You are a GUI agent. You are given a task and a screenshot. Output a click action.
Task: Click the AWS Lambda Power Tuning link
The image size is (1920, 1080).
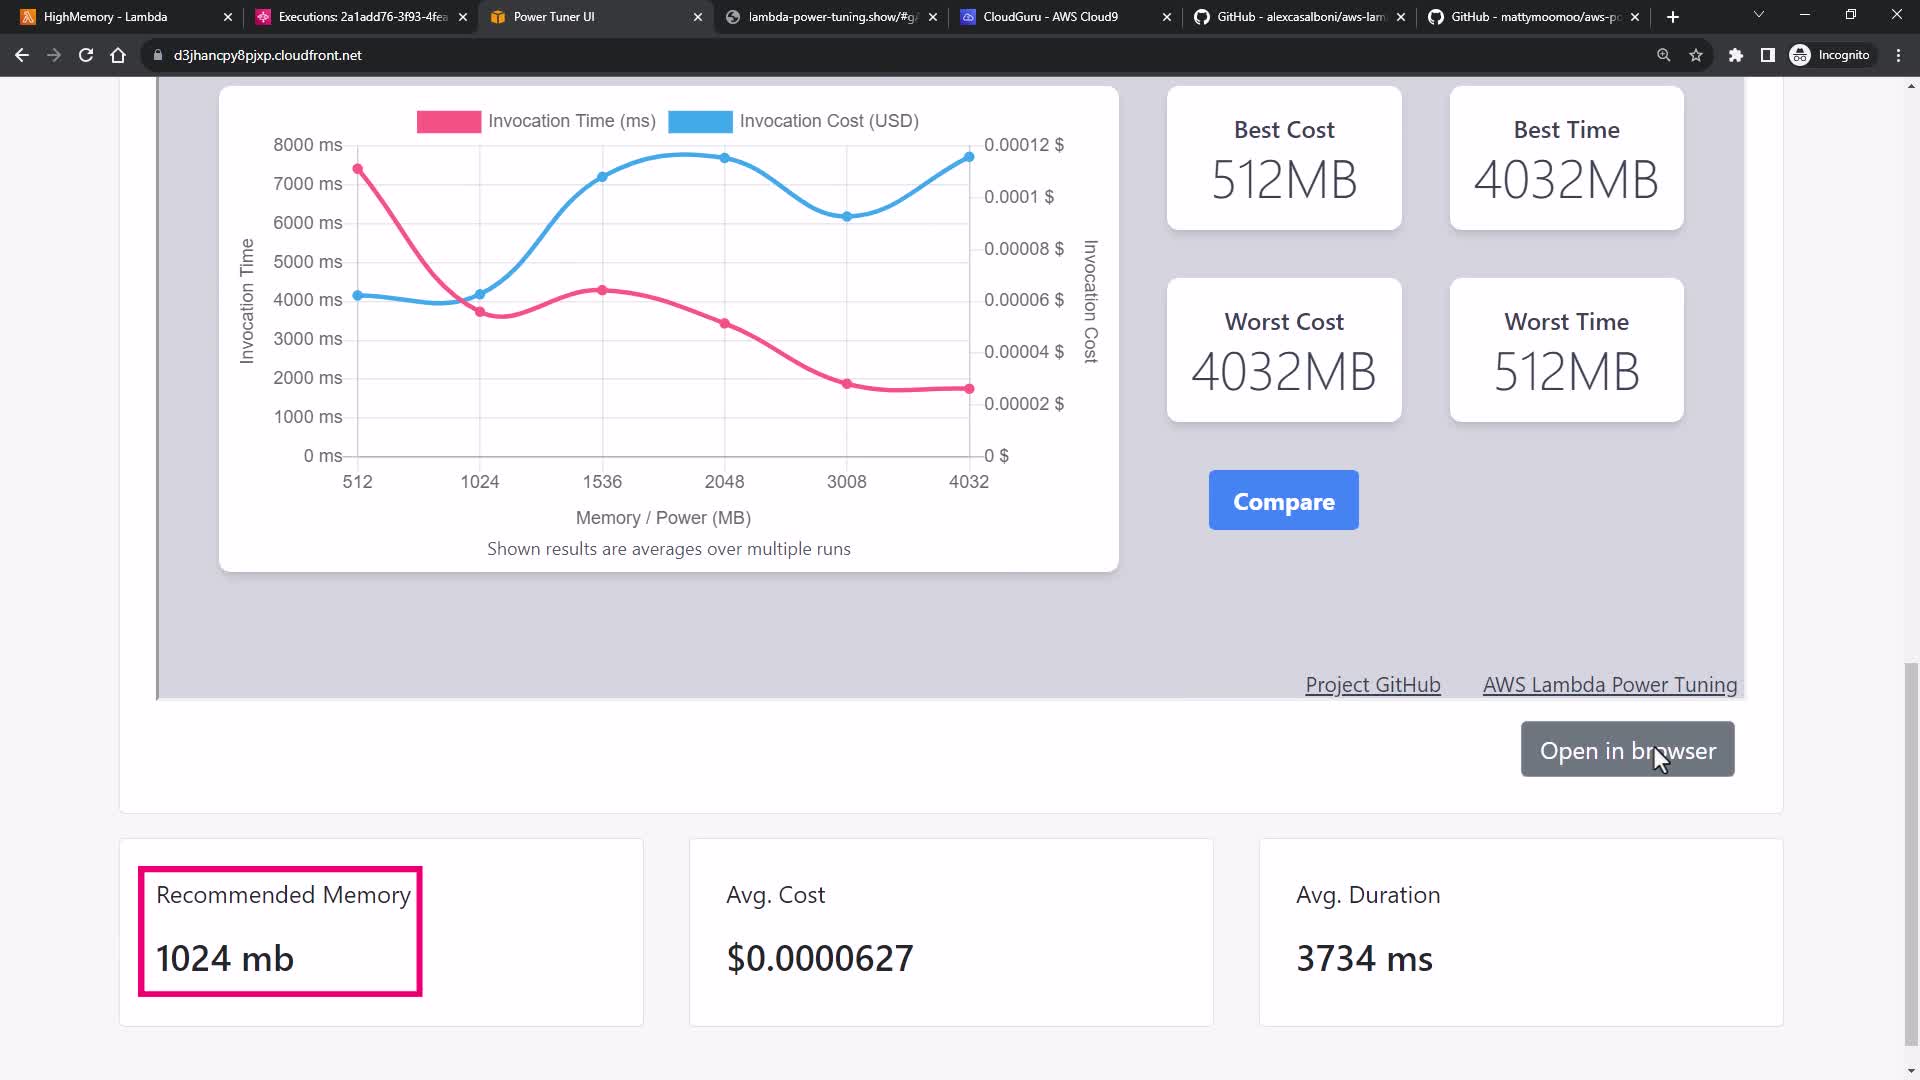click(x=1609, y=685)
